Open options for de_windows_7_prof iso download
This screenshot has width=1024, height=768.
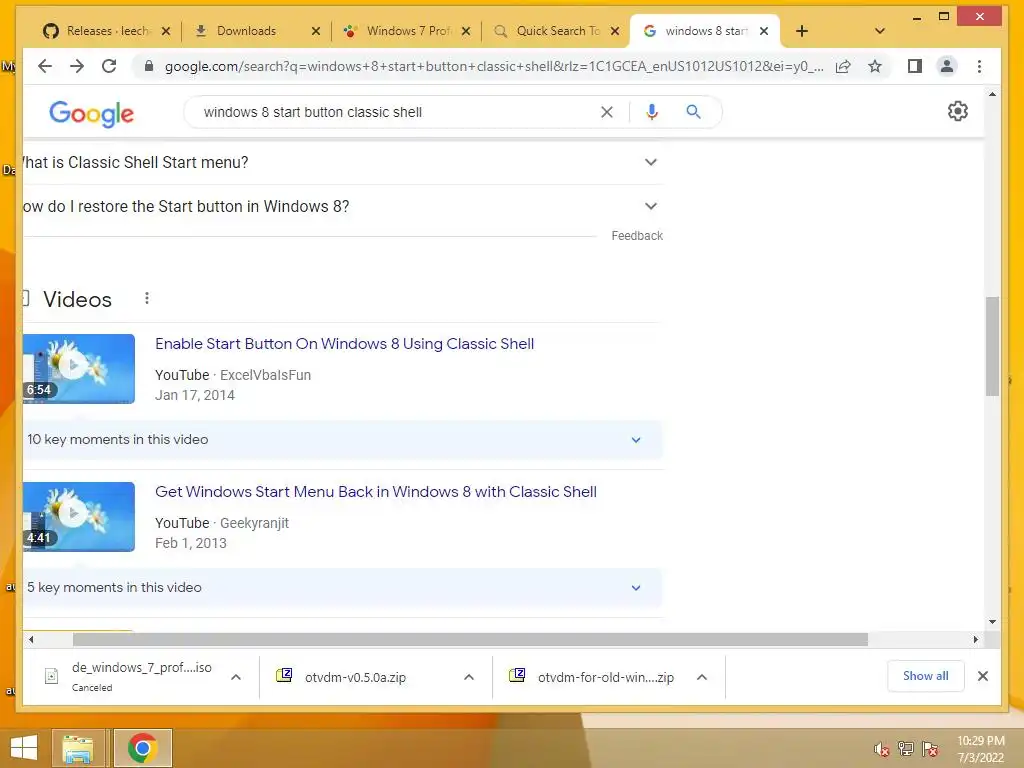[x=236, y=677]
